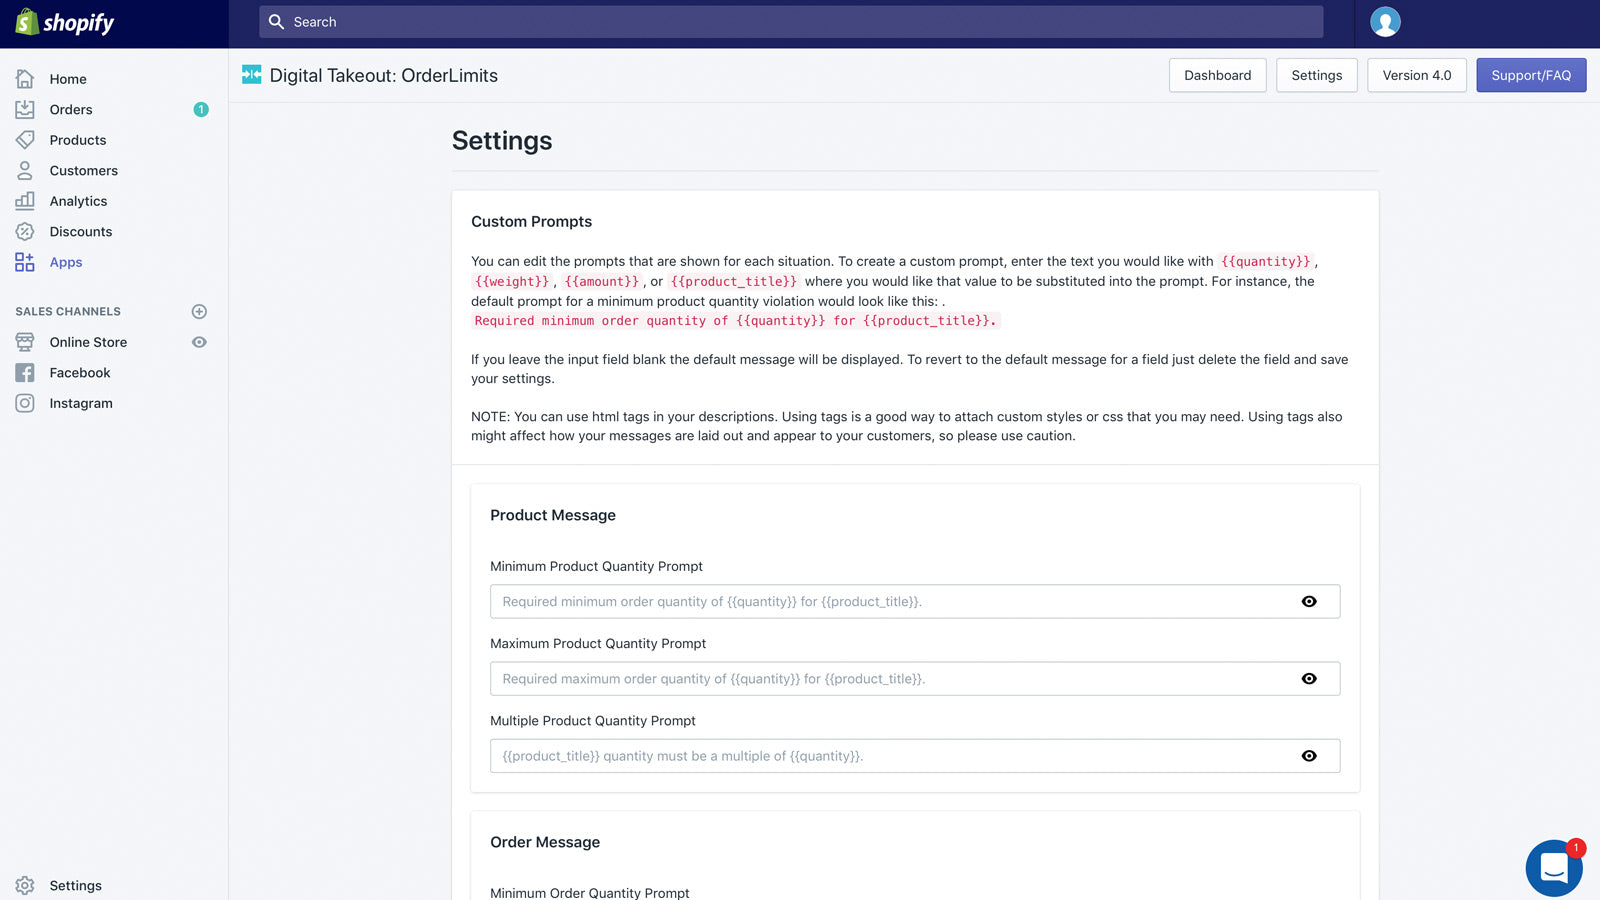The width and height of the screenshot is (1600, 900).
Task: Click the Shopify logo
Action: point(65,22)
